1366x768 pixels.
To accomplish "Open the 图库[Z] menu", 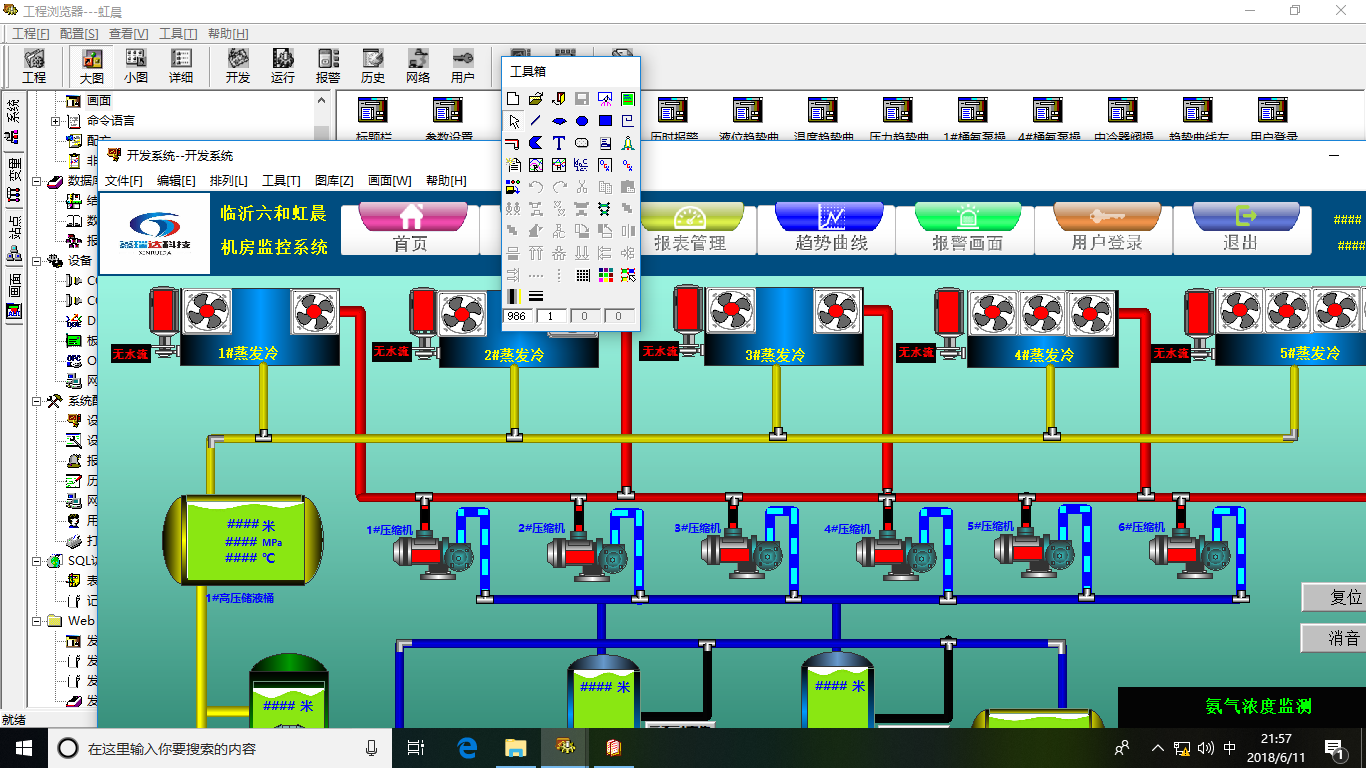I will 333,181.
